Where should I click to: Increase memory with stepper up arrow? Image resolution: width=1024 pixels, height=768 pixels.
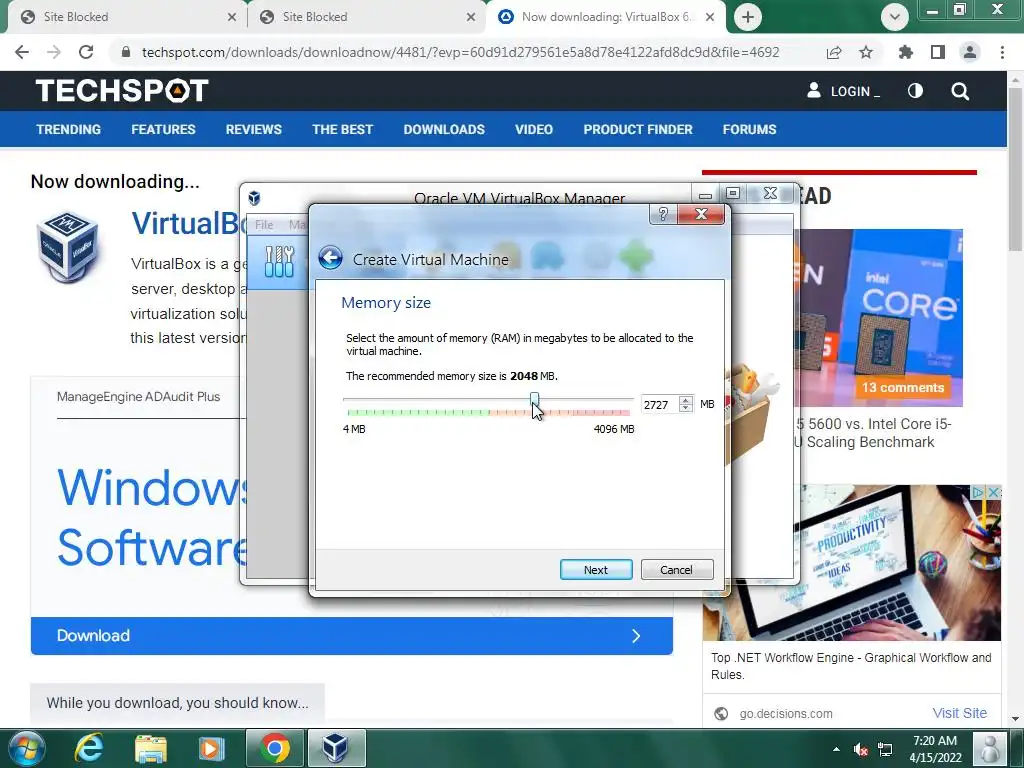685,400
